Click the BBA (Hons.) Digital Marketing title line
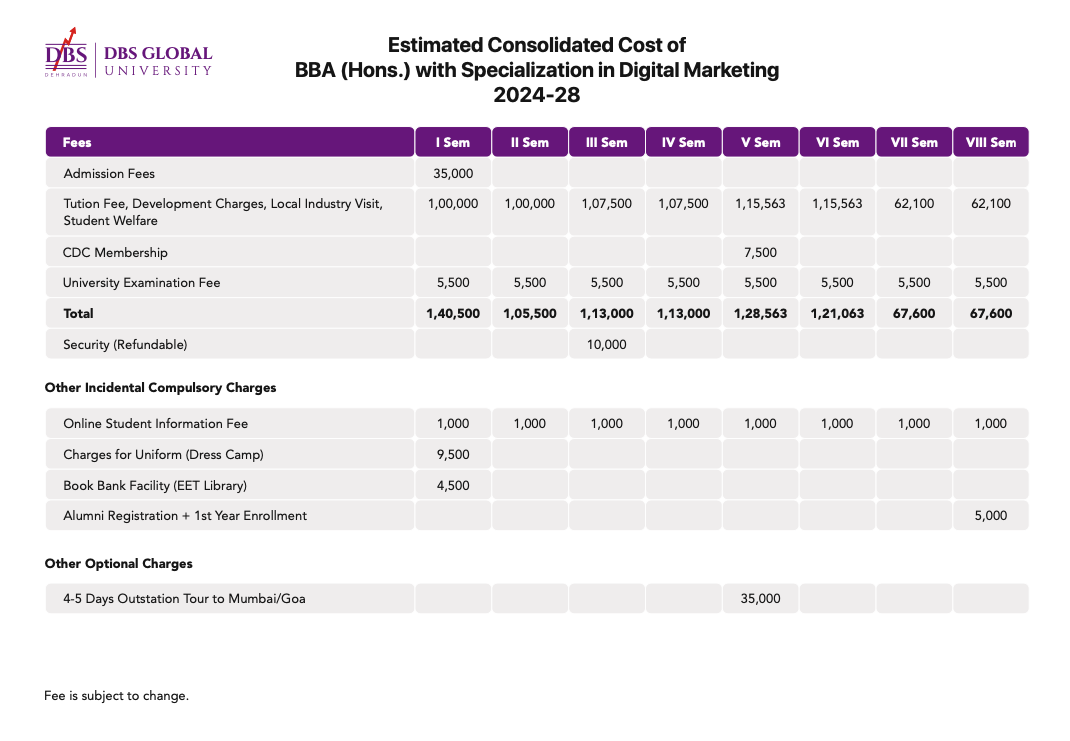Image resolution: width=1070 pixels, height=741 pixels. (x=537, y=70)
